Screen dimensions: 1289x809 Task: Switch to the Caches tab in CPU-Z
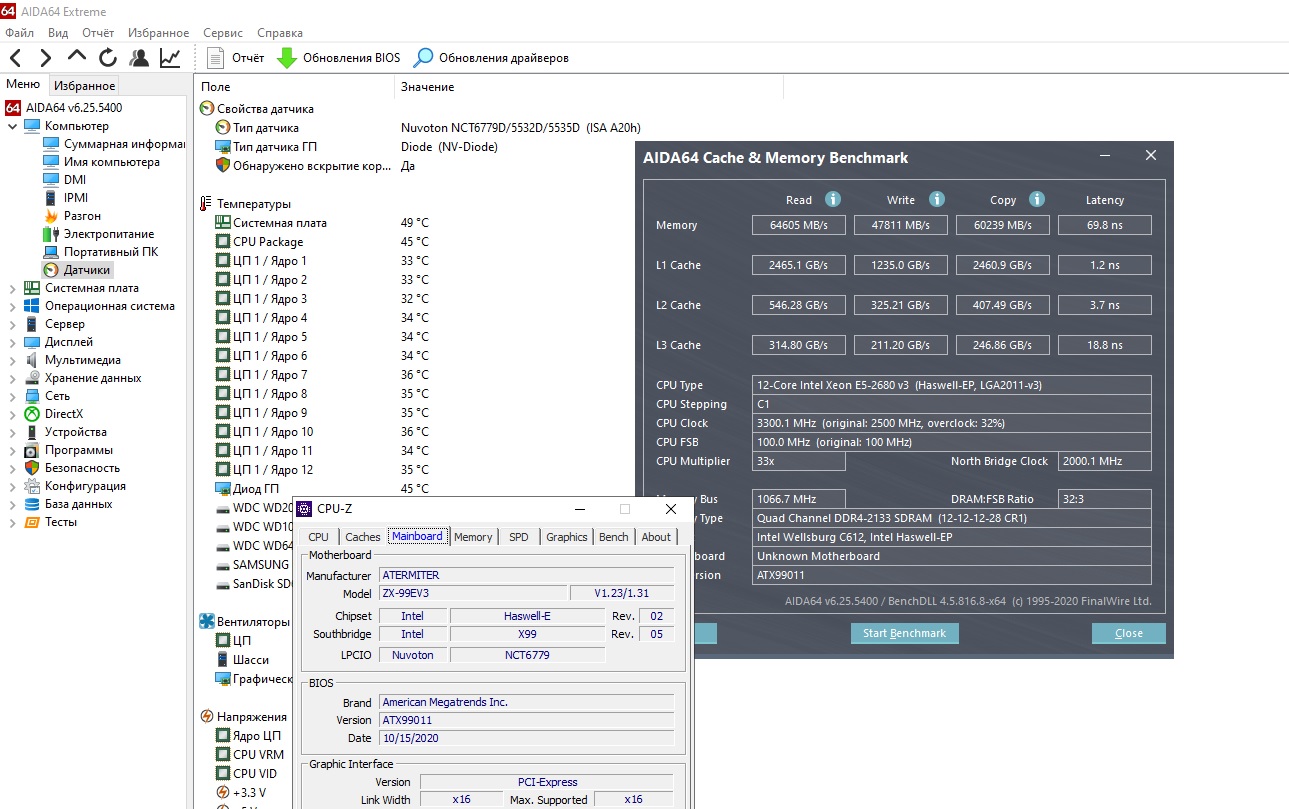click(362, 537)
